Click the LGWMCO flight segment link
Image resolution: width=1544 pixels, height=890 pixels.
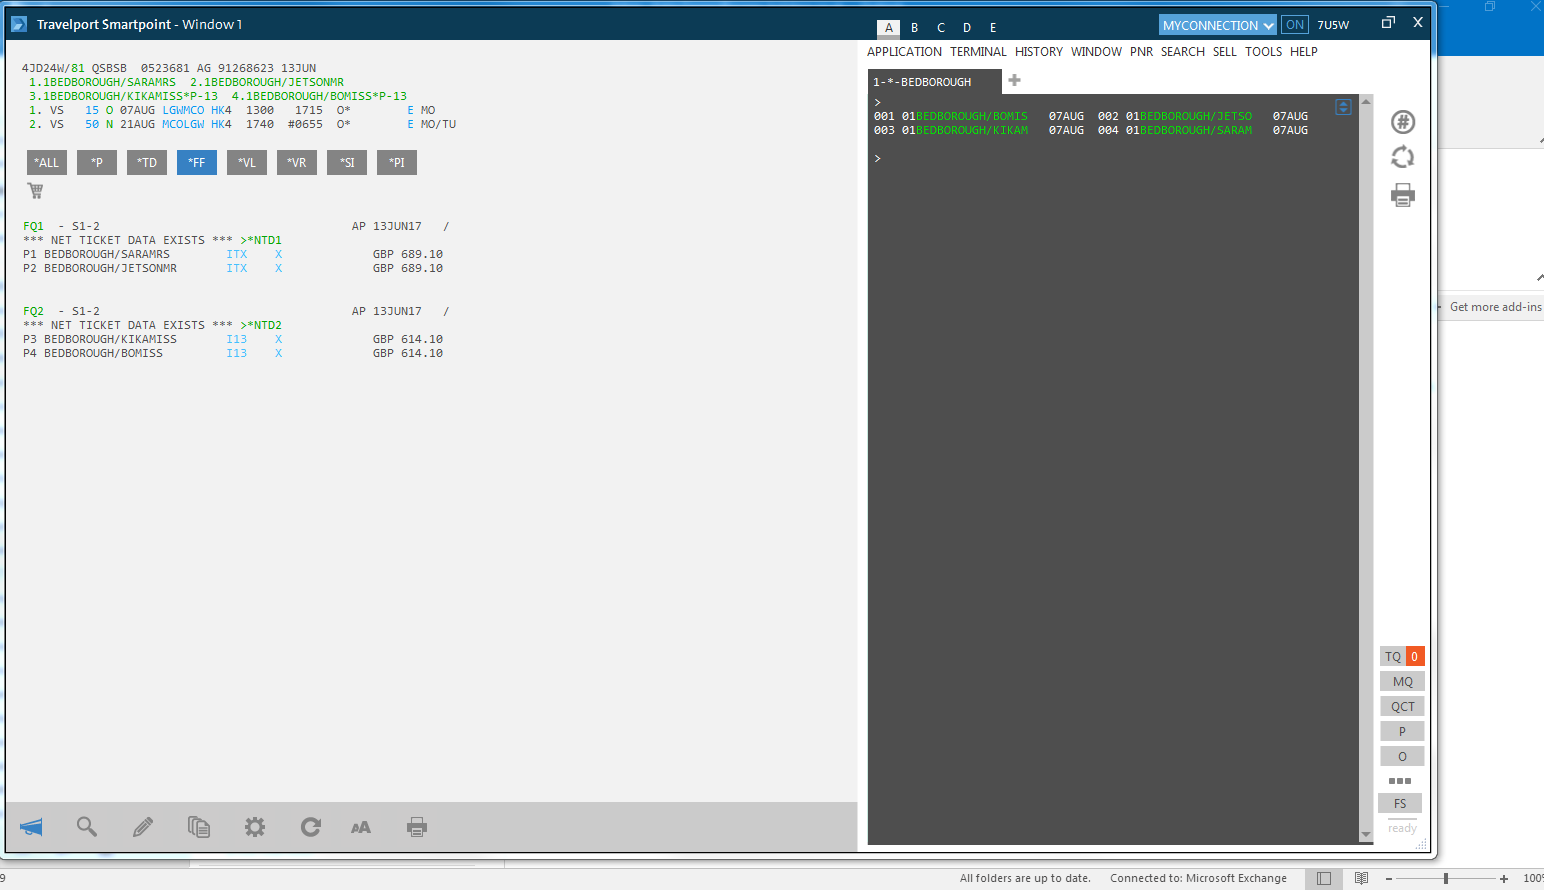click(x=183, y=110)
